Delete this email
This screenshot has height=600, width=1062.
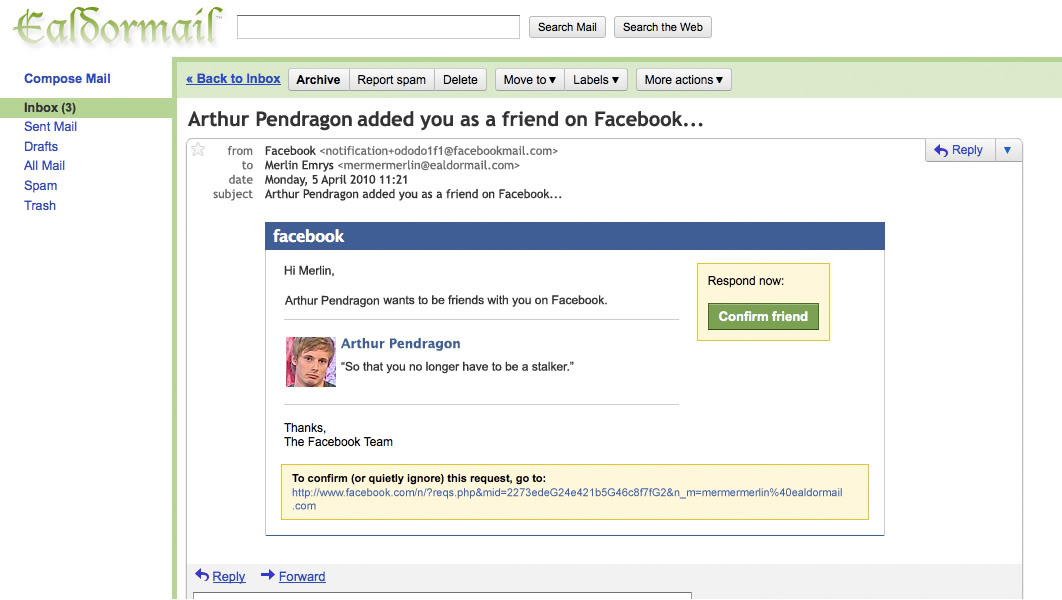[460, 80]
